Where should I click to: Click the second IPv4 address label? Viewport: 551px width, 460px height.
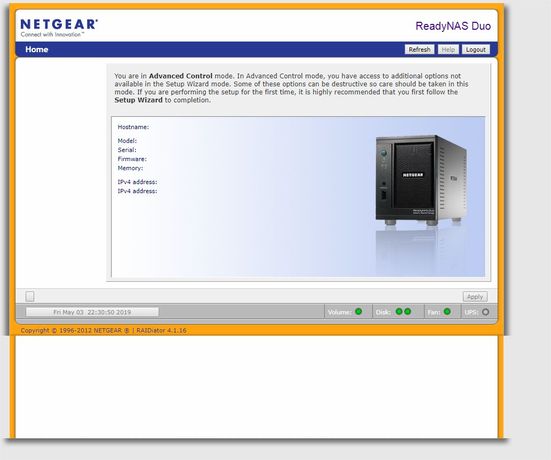[x=137, y=191]
